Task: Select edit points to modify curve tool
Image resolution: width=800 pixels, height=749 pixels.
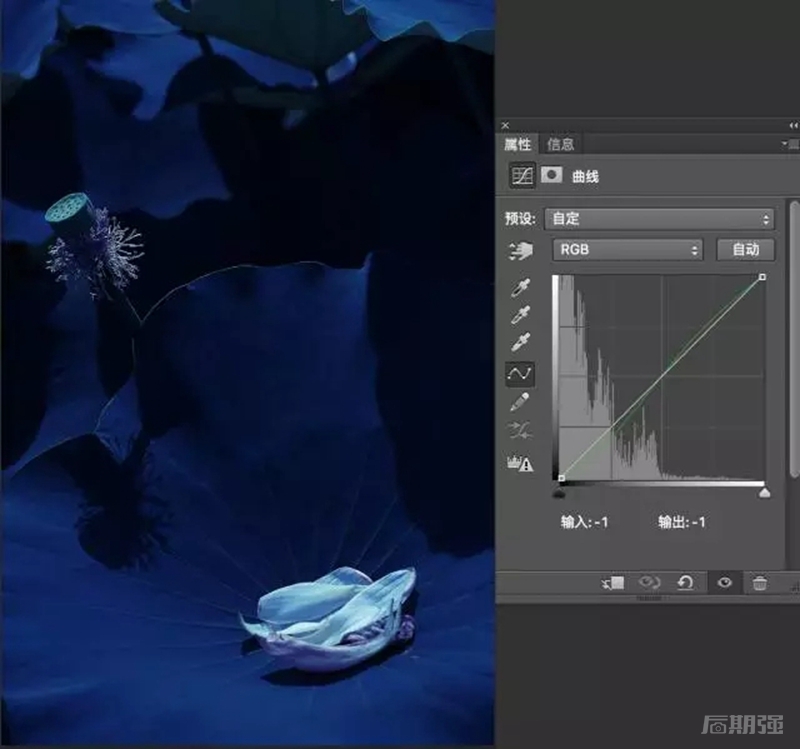Action: coord(520,373)
